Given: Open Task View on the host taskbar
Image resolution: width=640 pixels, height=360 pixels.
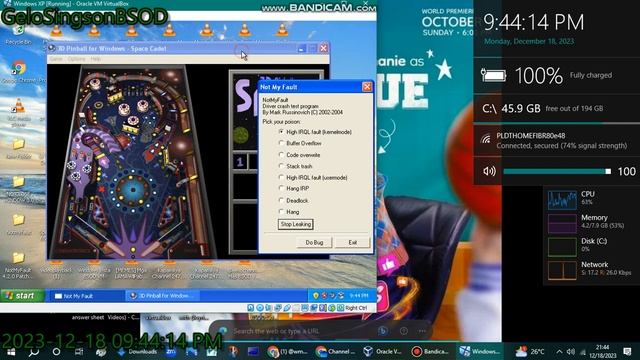Looking at the screenshot, I should pyautogui.click(x=79, y=351).
